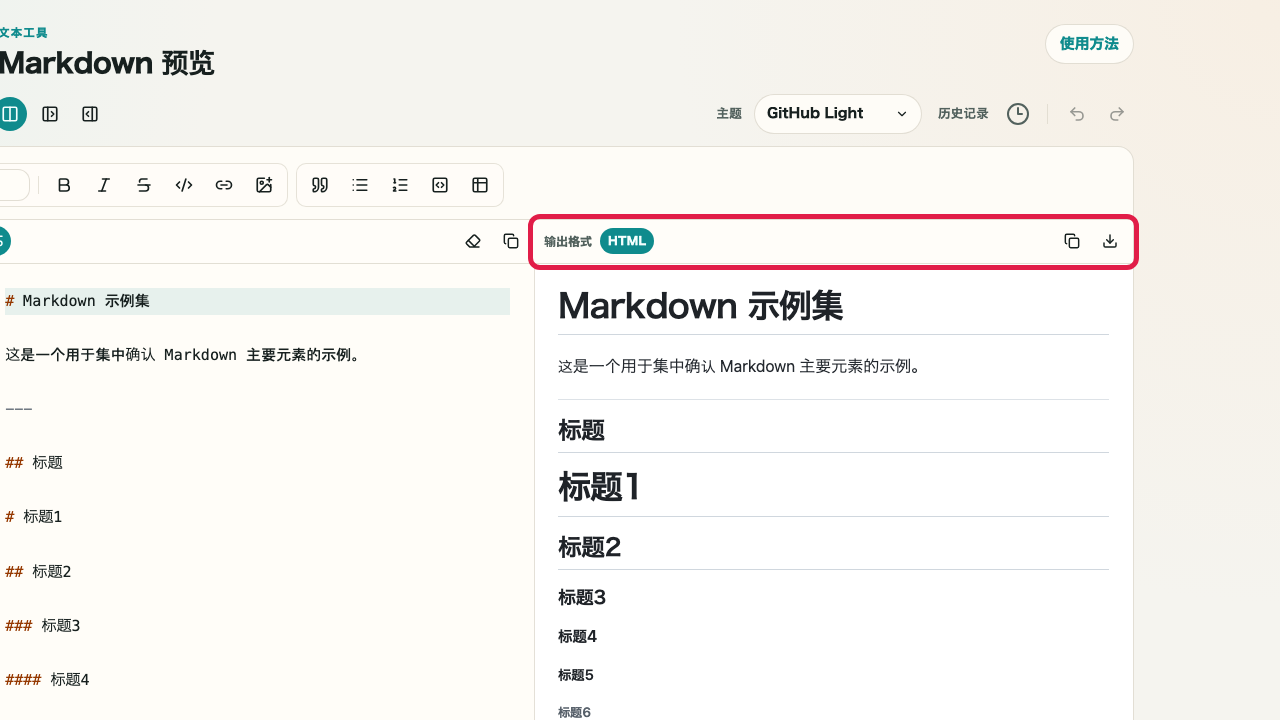Apply strikethrough formatting

point(144,185)
